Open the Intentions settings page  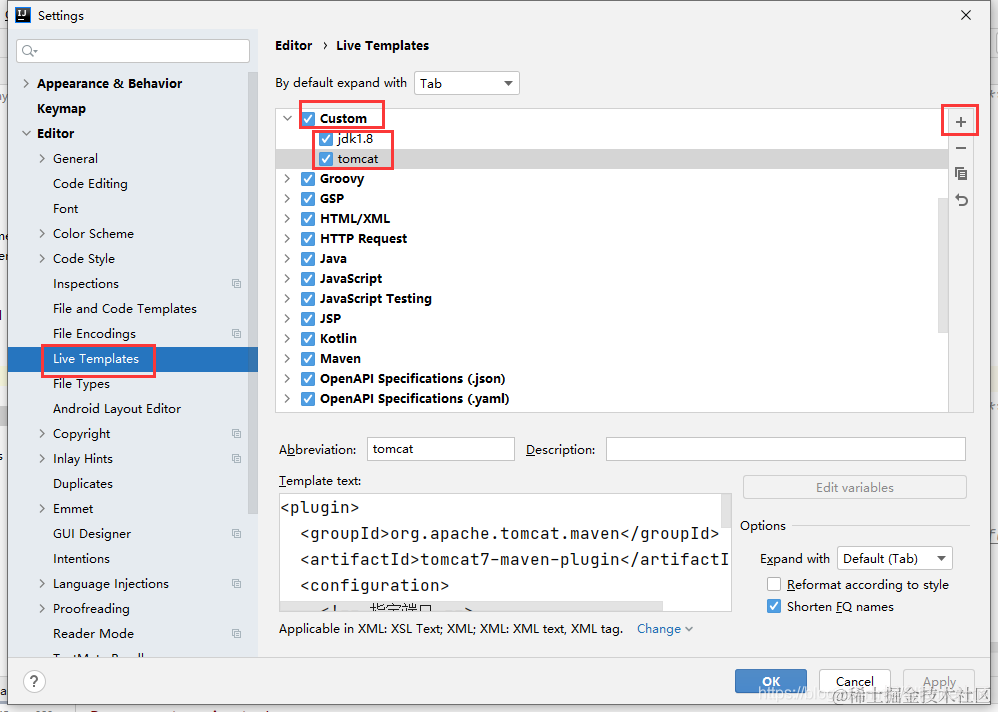(x=81, y=559)
